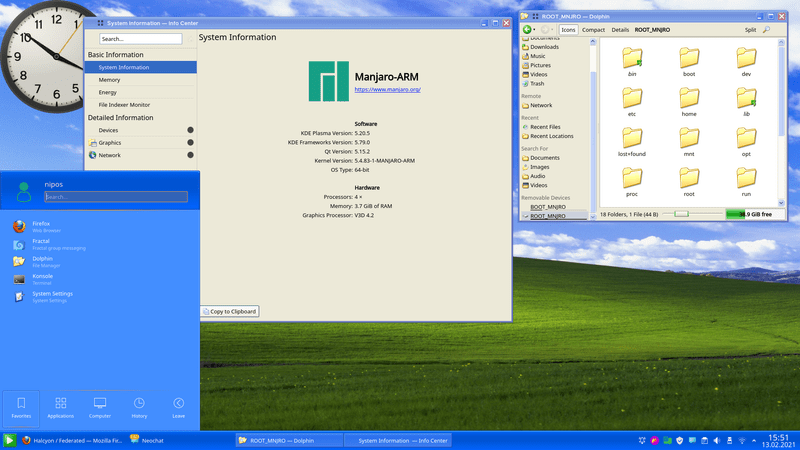Viewport: 800px width, 450px height.
Task: Select the lost+found folder
Action: pyautogui.click(x=632, y=138)
